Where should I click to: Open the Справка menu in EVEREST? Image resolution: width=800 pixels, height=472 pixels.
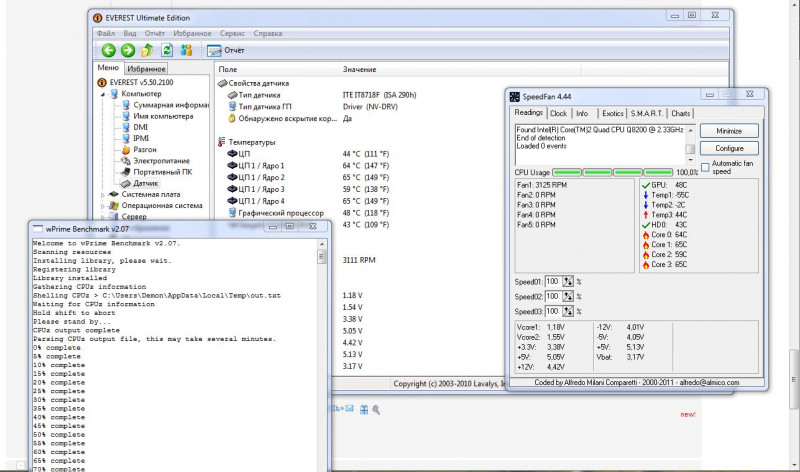267,33
